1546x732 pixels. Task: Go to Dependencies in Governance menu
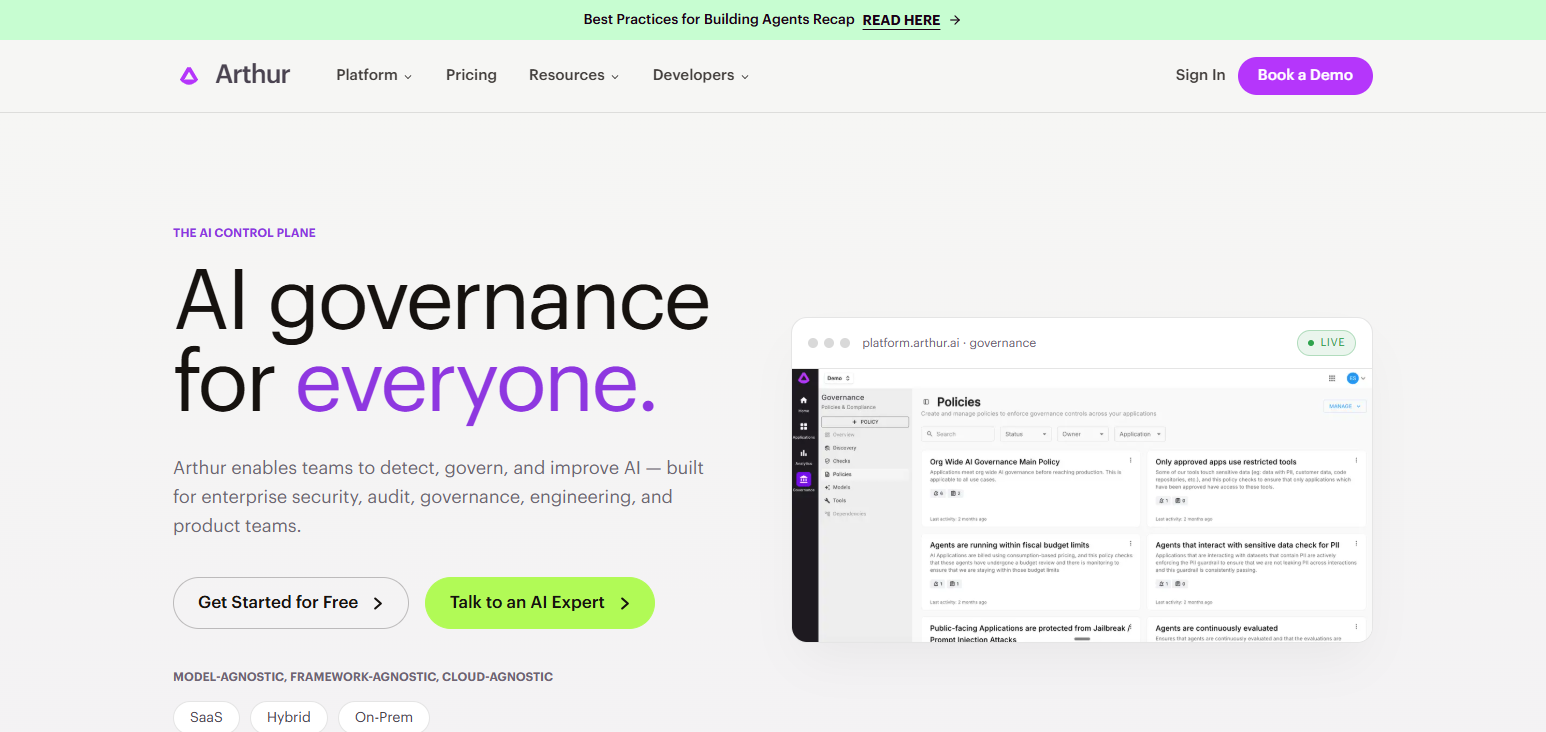tap(864, 513)
